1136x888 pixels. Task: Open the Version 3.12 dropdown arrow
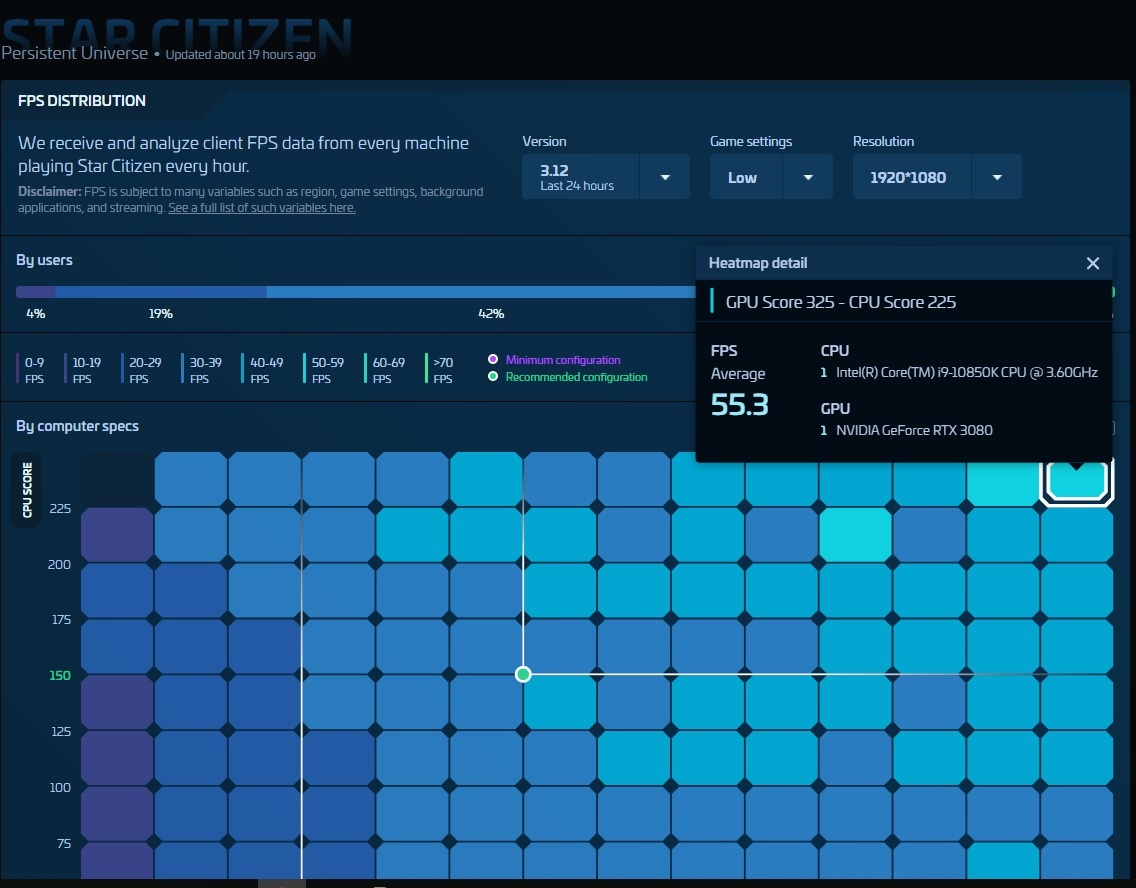pyautogui.click(x=665, y=177)
